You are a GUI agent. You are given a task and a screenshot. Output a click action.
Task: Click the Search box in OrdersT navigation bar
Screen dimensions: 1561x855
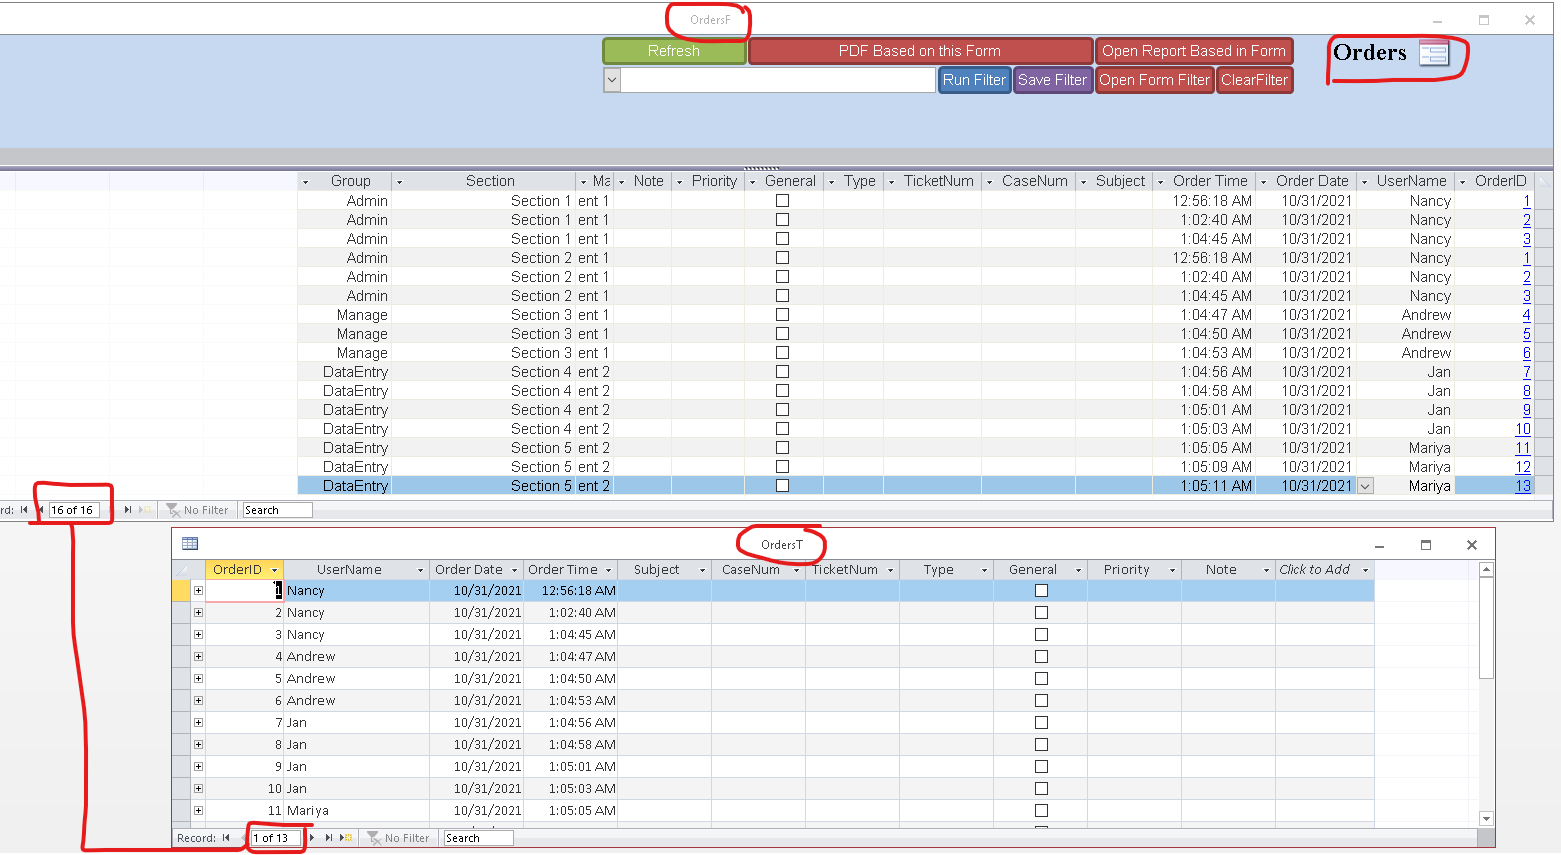(x=478, y=838)
